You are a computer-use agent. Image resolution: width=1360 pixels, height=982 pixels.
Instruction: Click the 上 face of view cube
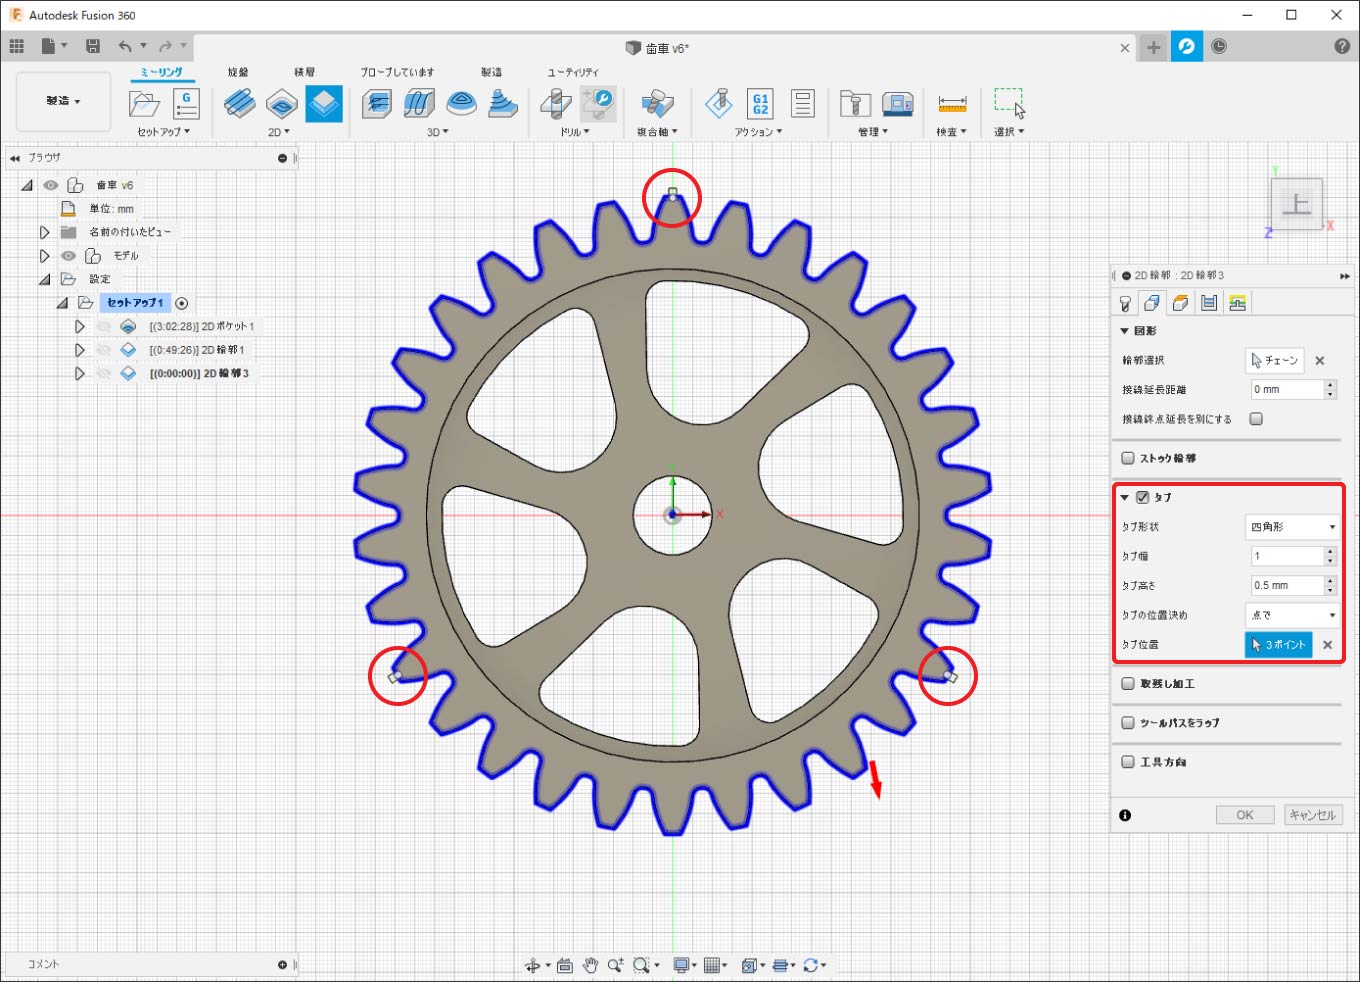click(x=1296, y=204)
